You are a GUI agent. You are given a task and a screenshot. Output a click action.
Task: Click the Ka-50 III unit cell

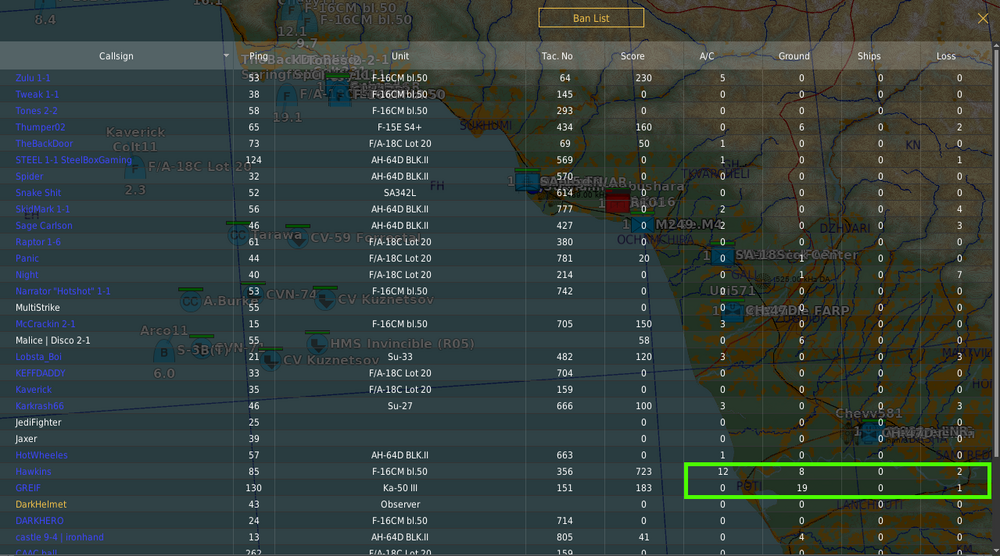(400, 488)
